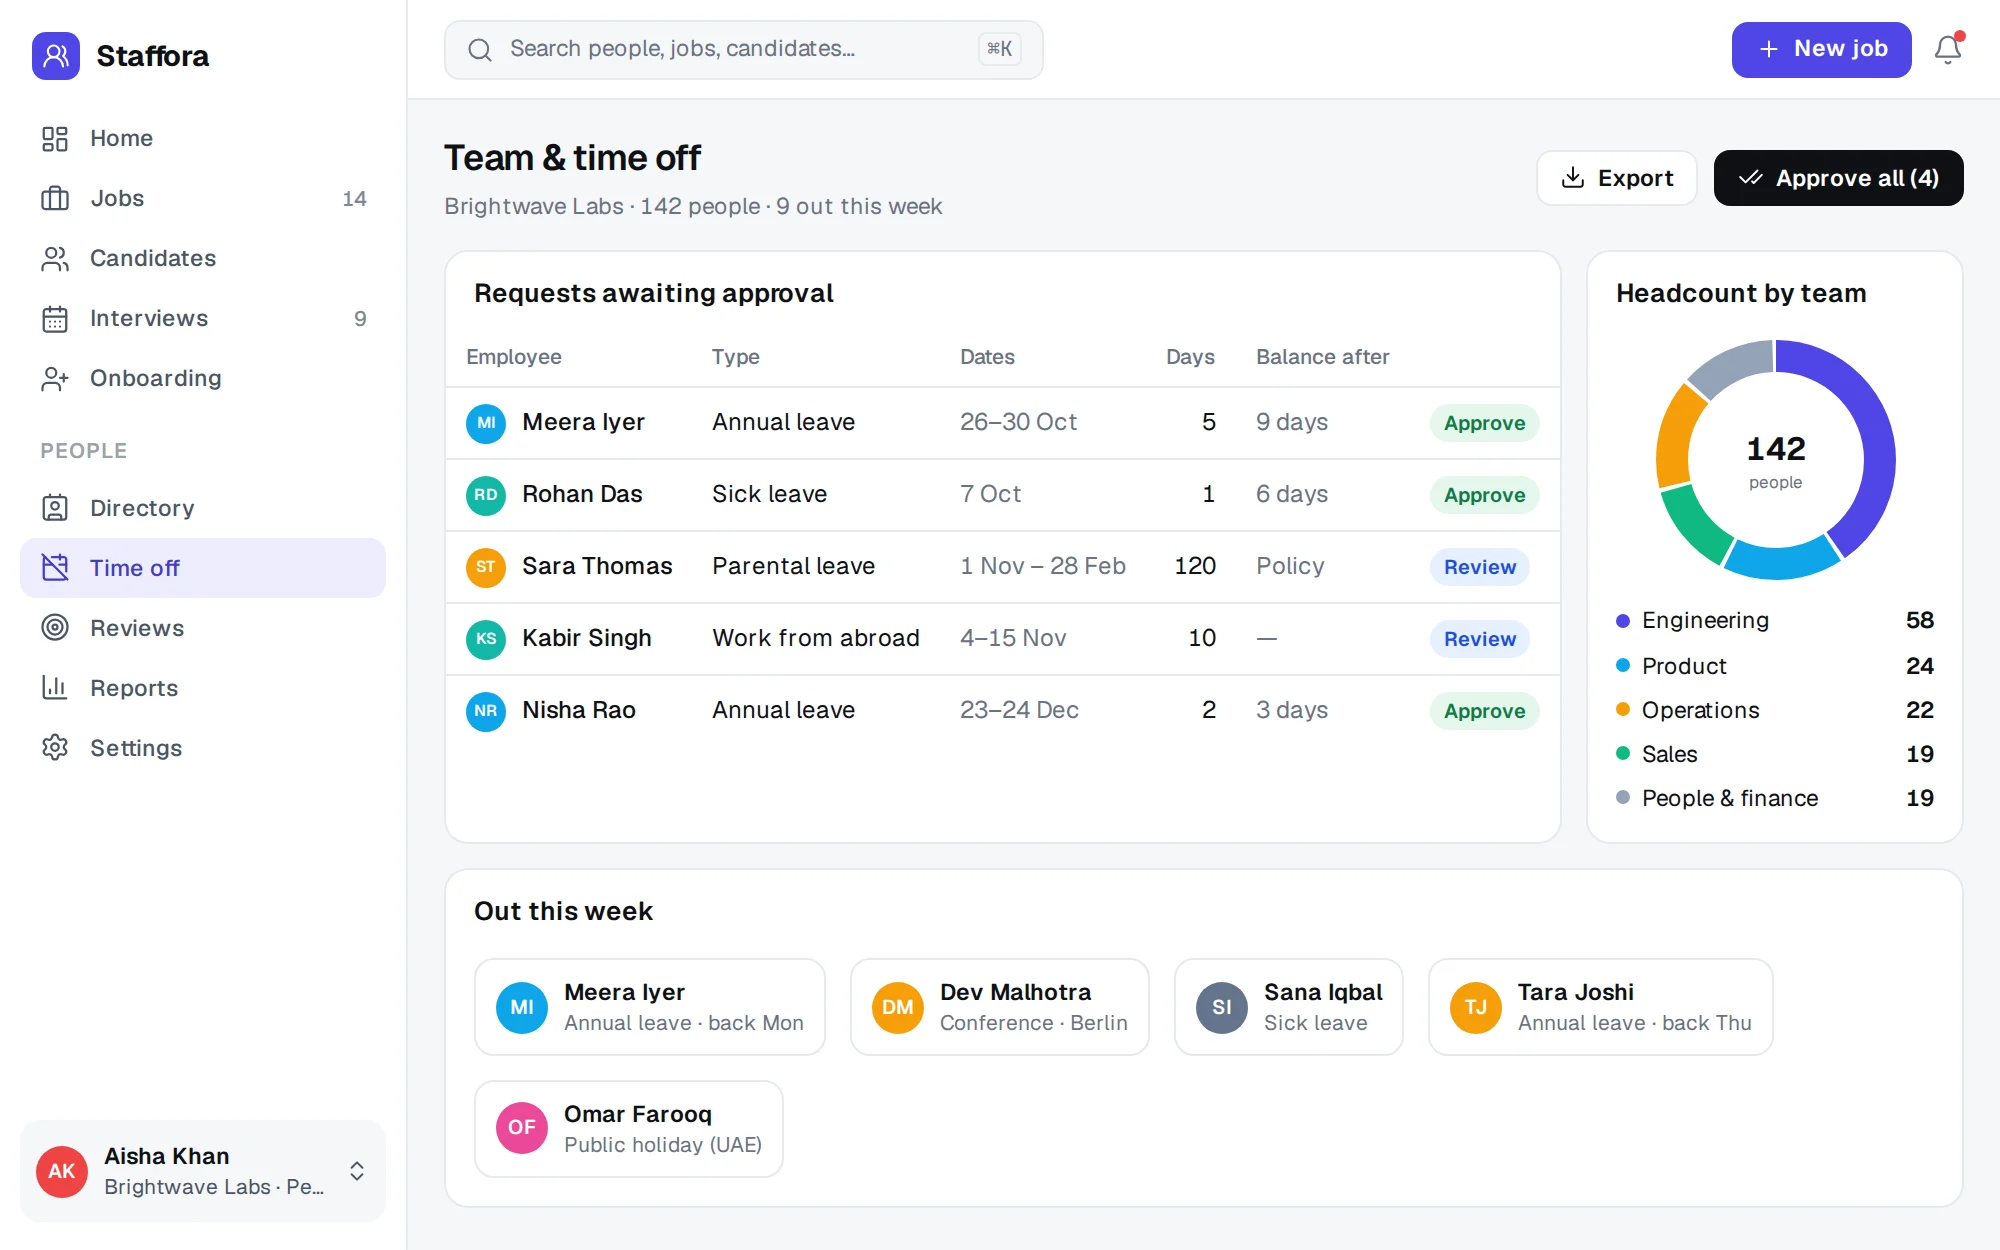
Task: Review Kabir Singh's work from abroad
Action: (1479, 639)
